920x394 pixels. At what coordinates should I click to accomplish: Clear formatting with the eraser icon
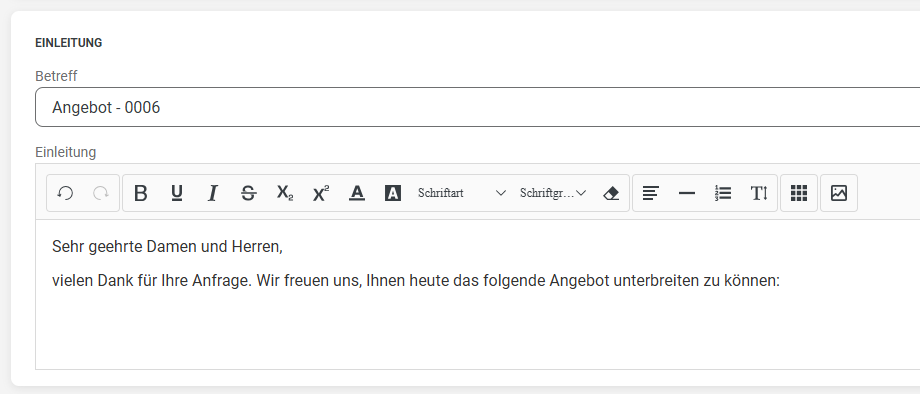coord(611,193)
